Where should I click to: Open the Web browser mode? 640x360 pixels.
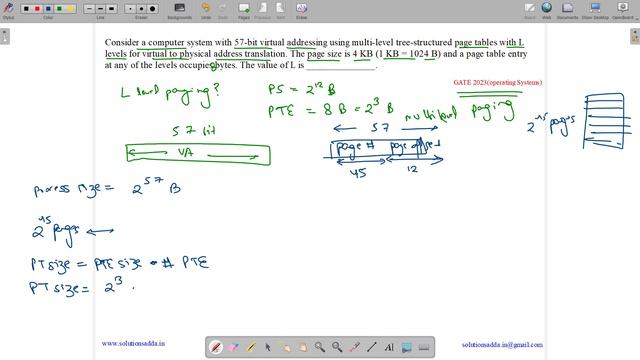coord(547,10)
